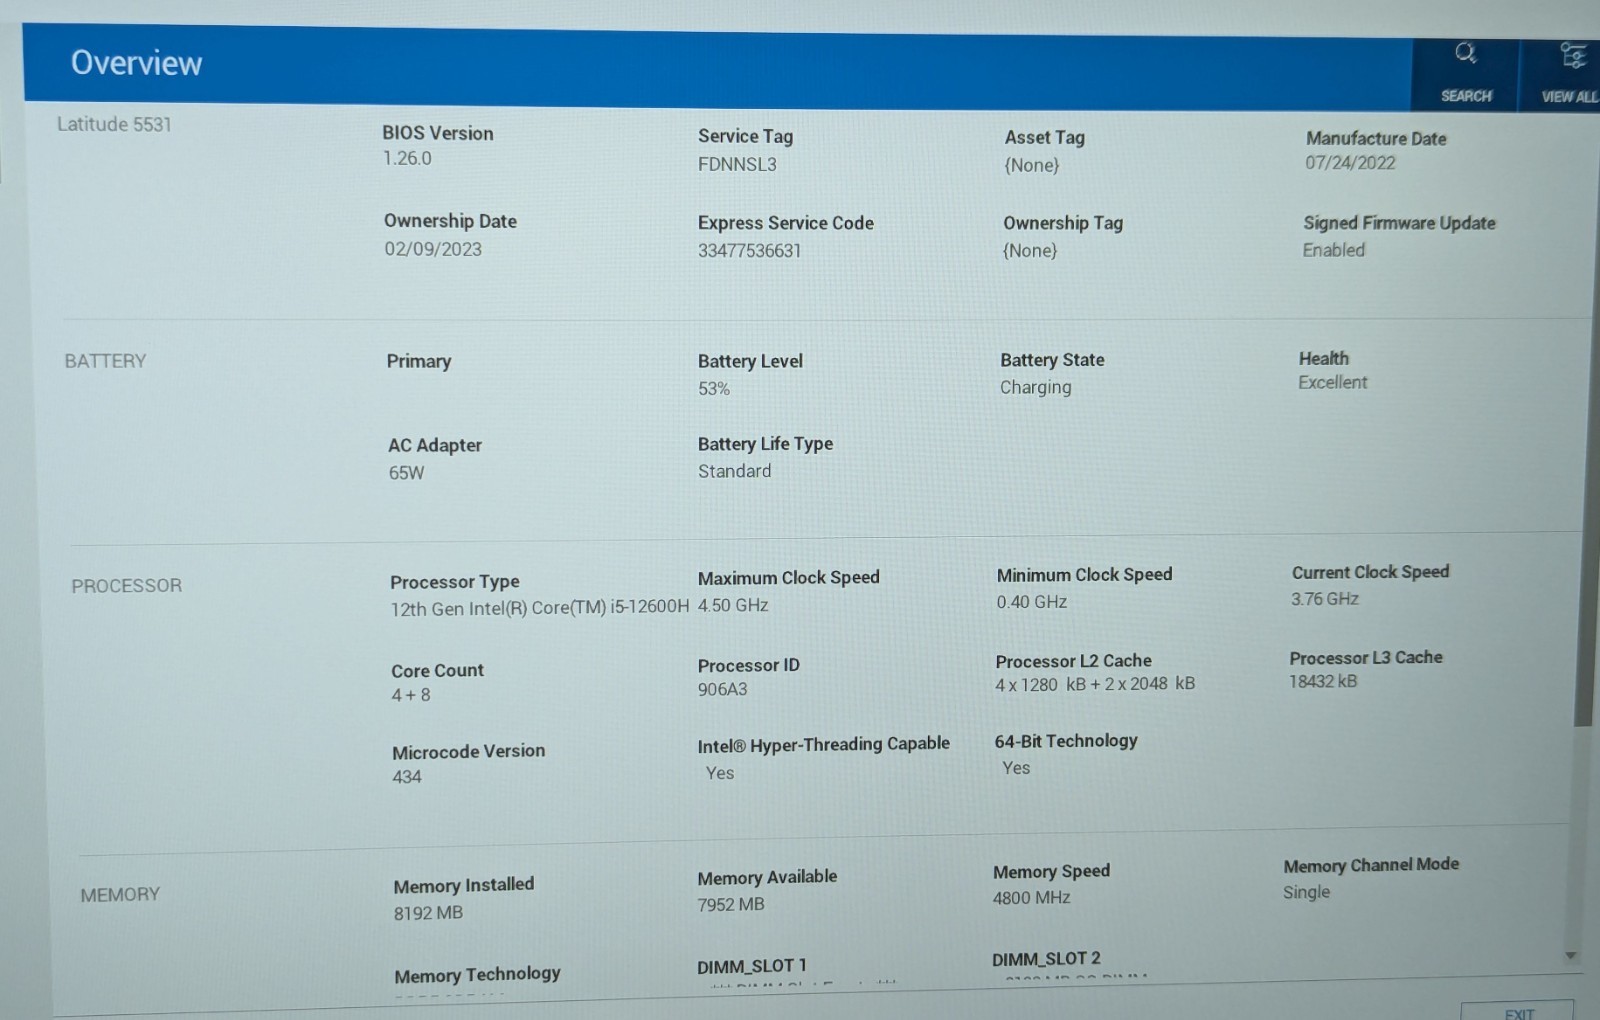Click the i5-12600H processor type value
Image resolution: width=1600 pixels, height=1020 pixels.
coord(540,608)
